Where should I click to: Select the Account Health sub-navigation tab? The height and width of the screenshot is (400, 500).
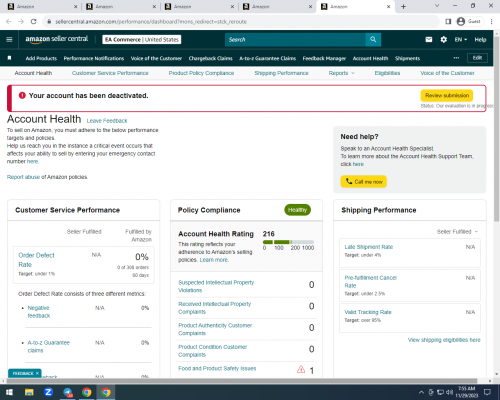click(x=33, y=73)
